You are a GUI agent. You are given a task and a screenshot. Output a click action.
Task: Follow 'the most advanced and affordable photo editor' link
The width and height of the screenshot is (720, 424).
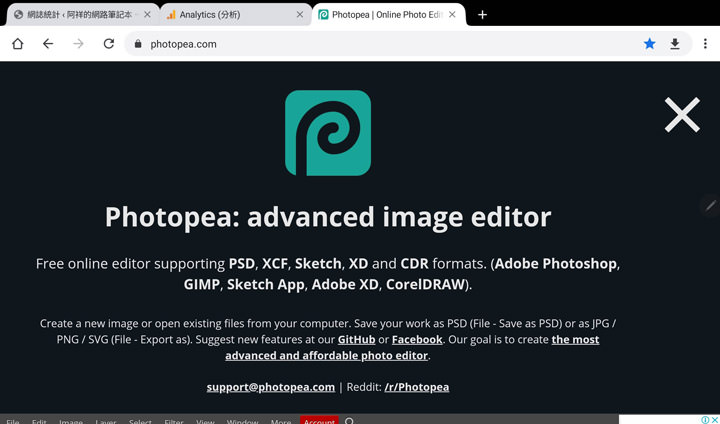pos(412,348)
